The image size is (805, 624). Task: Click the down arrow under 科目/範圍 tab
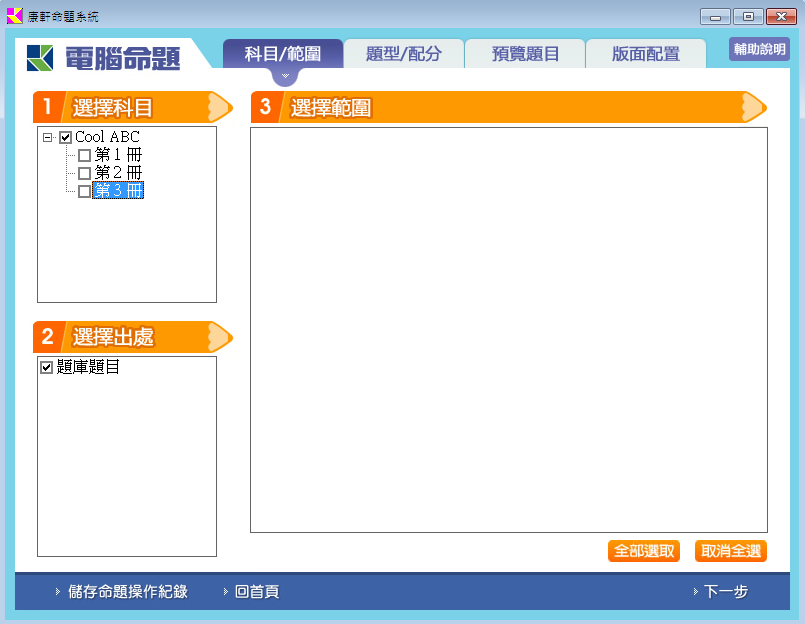[285, 76]
